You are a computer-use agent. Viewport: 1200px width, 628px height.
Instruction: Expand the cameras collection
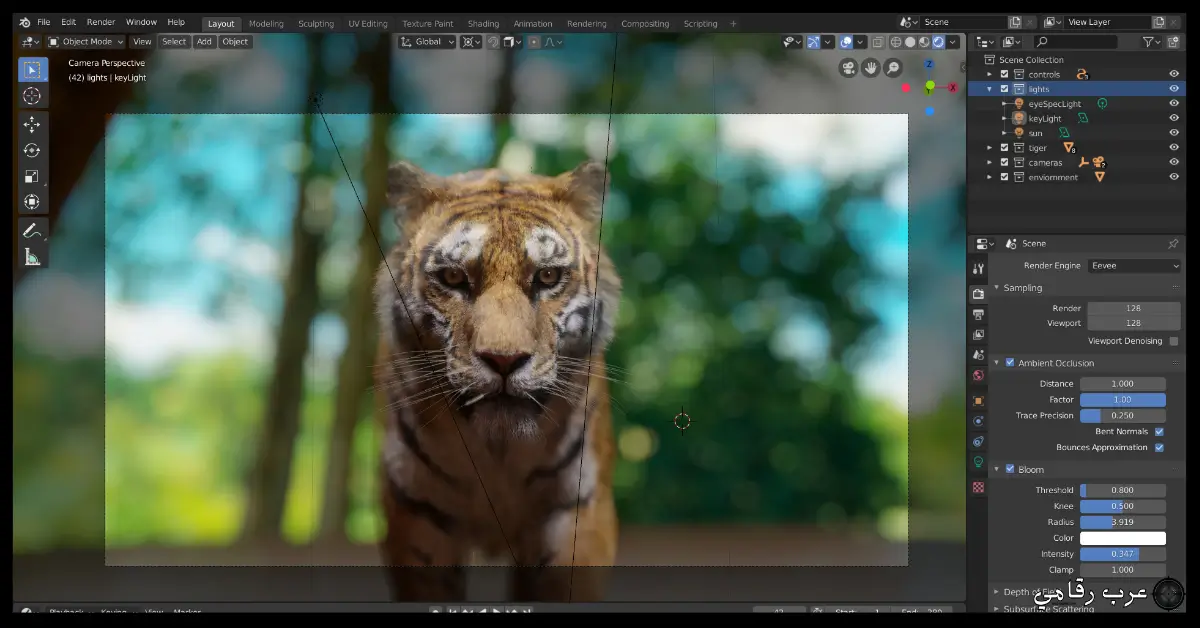coord(990,162)
